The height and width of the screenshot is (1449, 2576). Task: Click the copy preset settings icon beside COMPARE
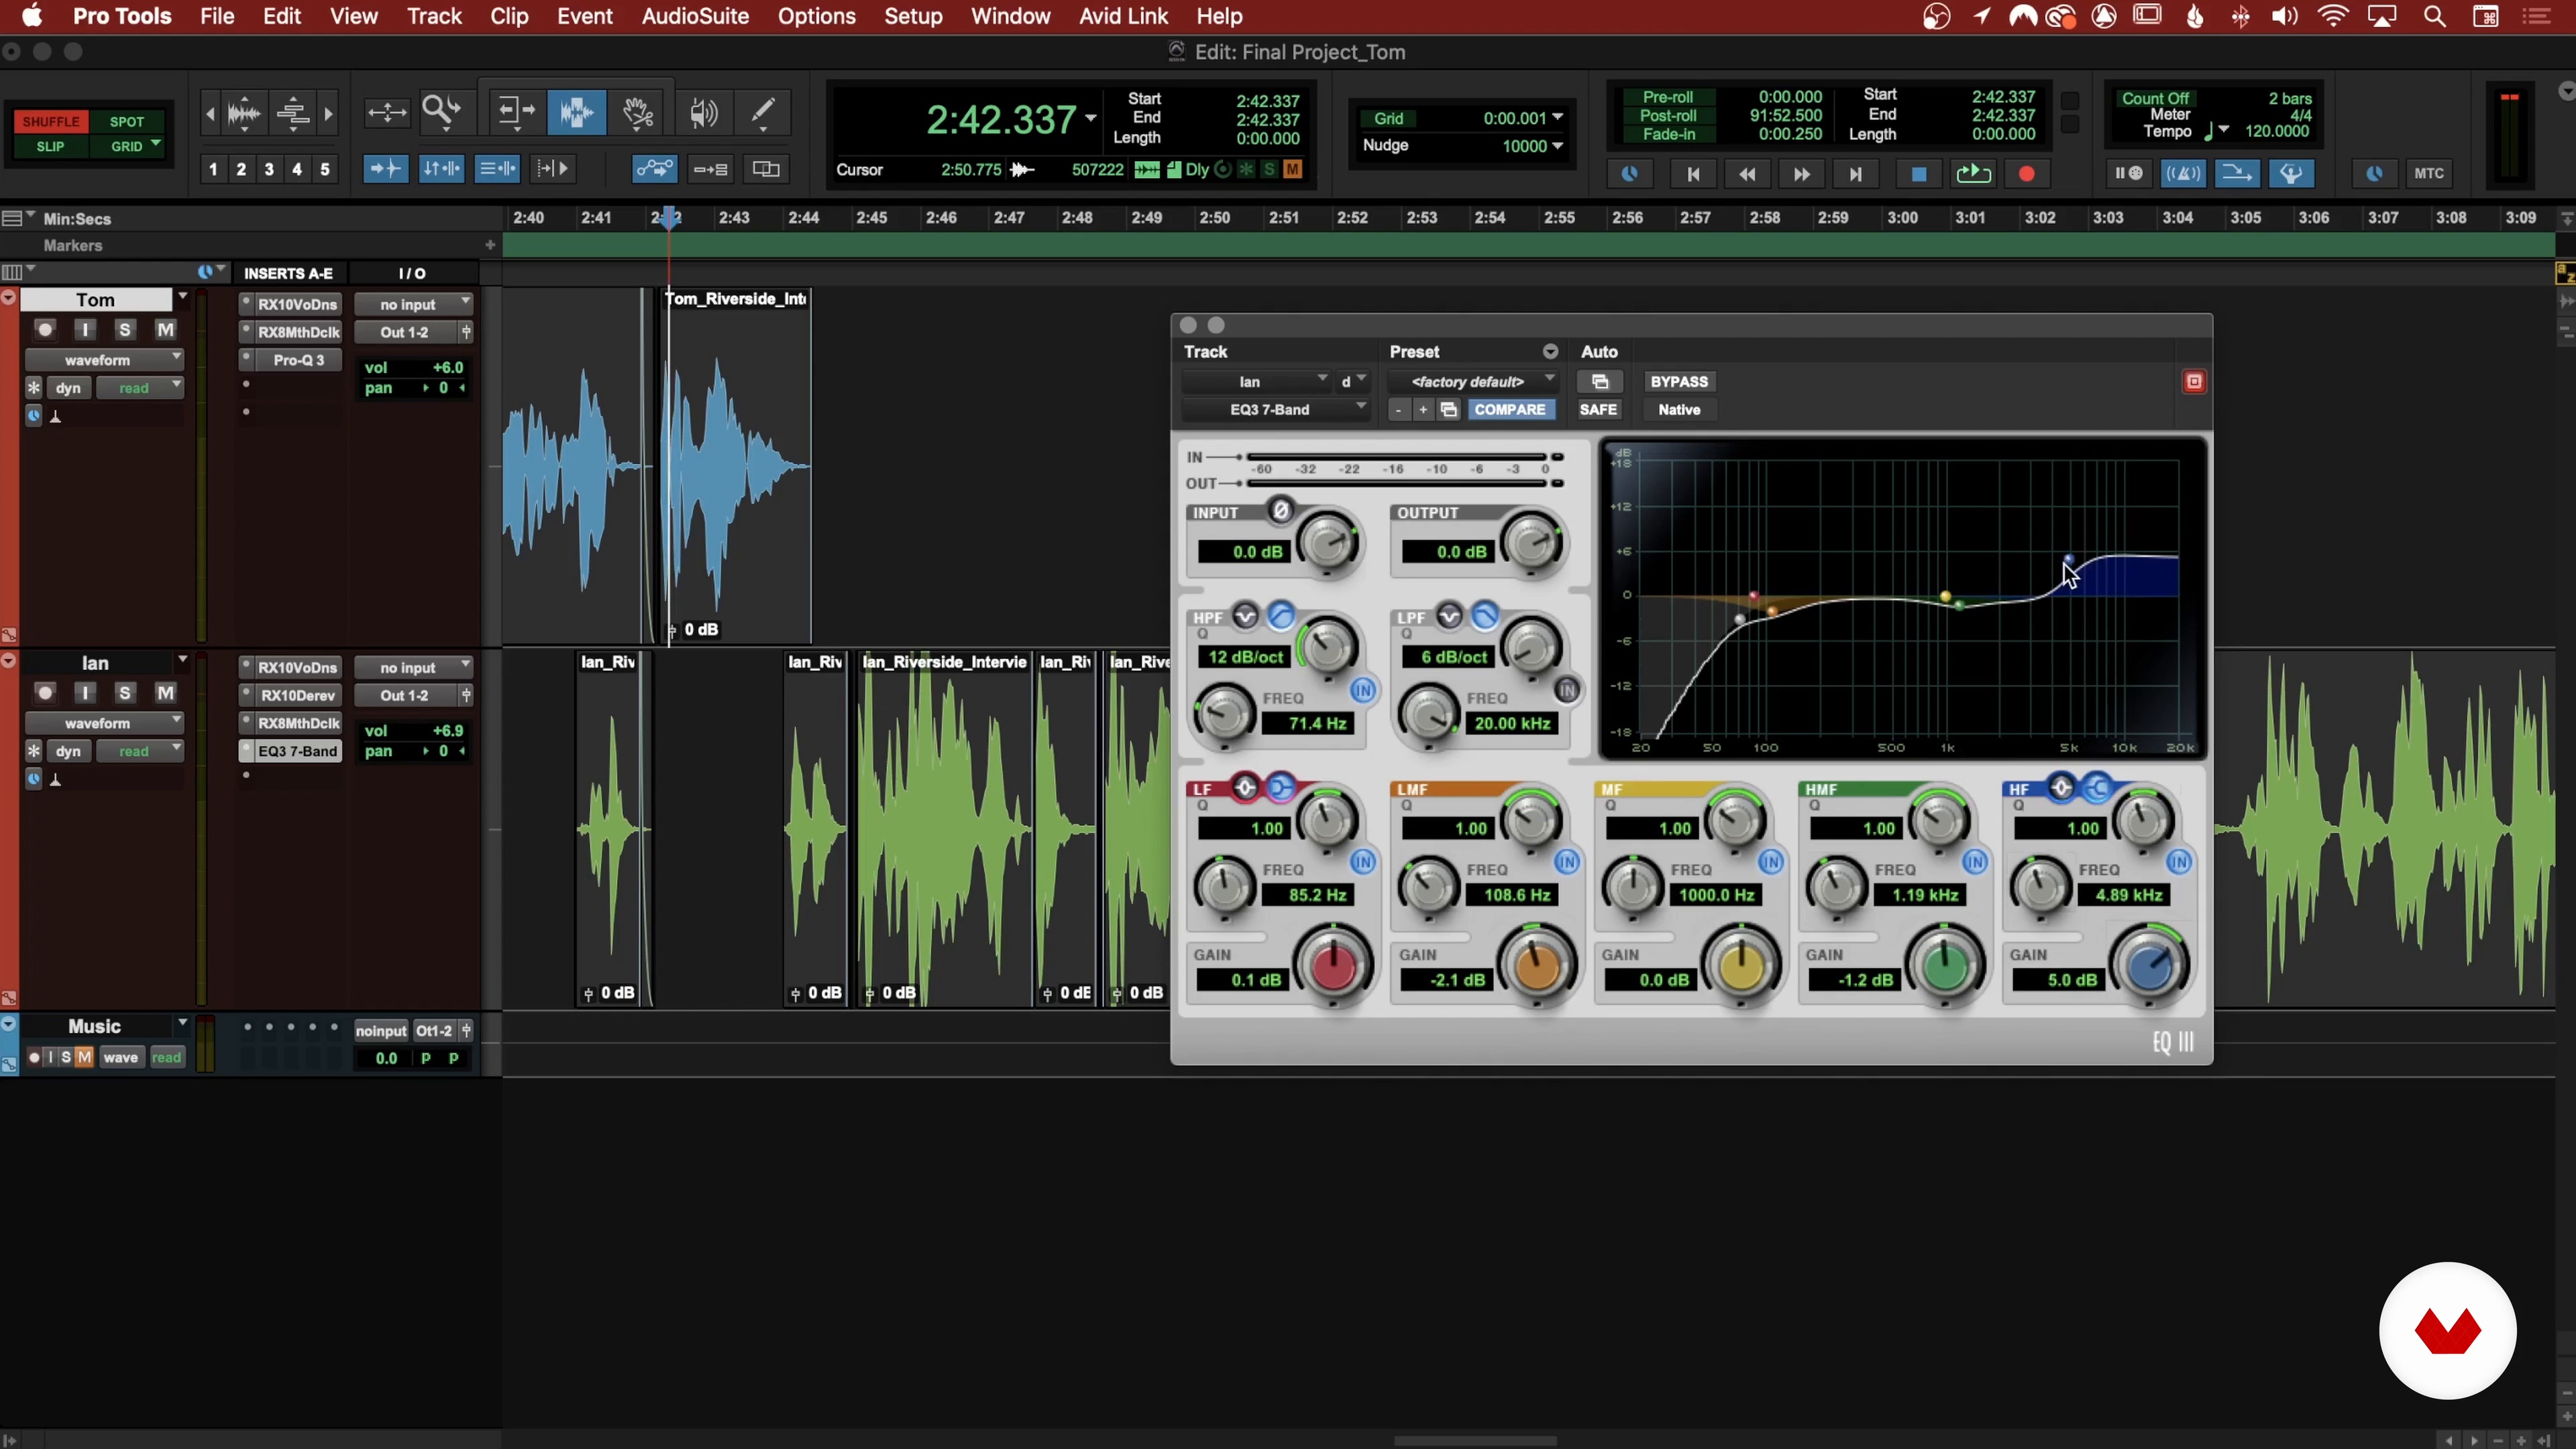pyautogui.click(x=1449, y=409)
